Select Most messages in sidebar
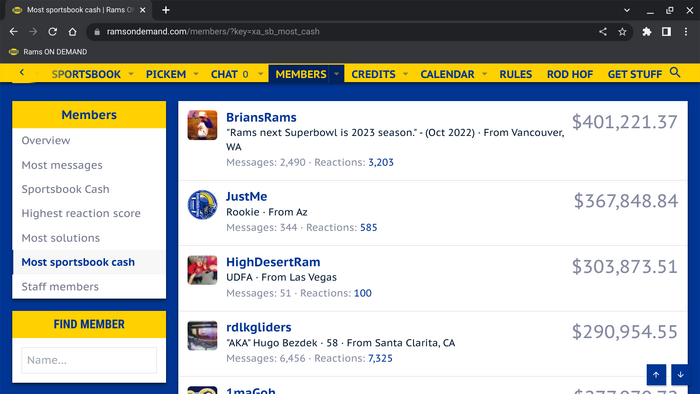The height and width of the screenshot is (394, 700). point(89,165)
